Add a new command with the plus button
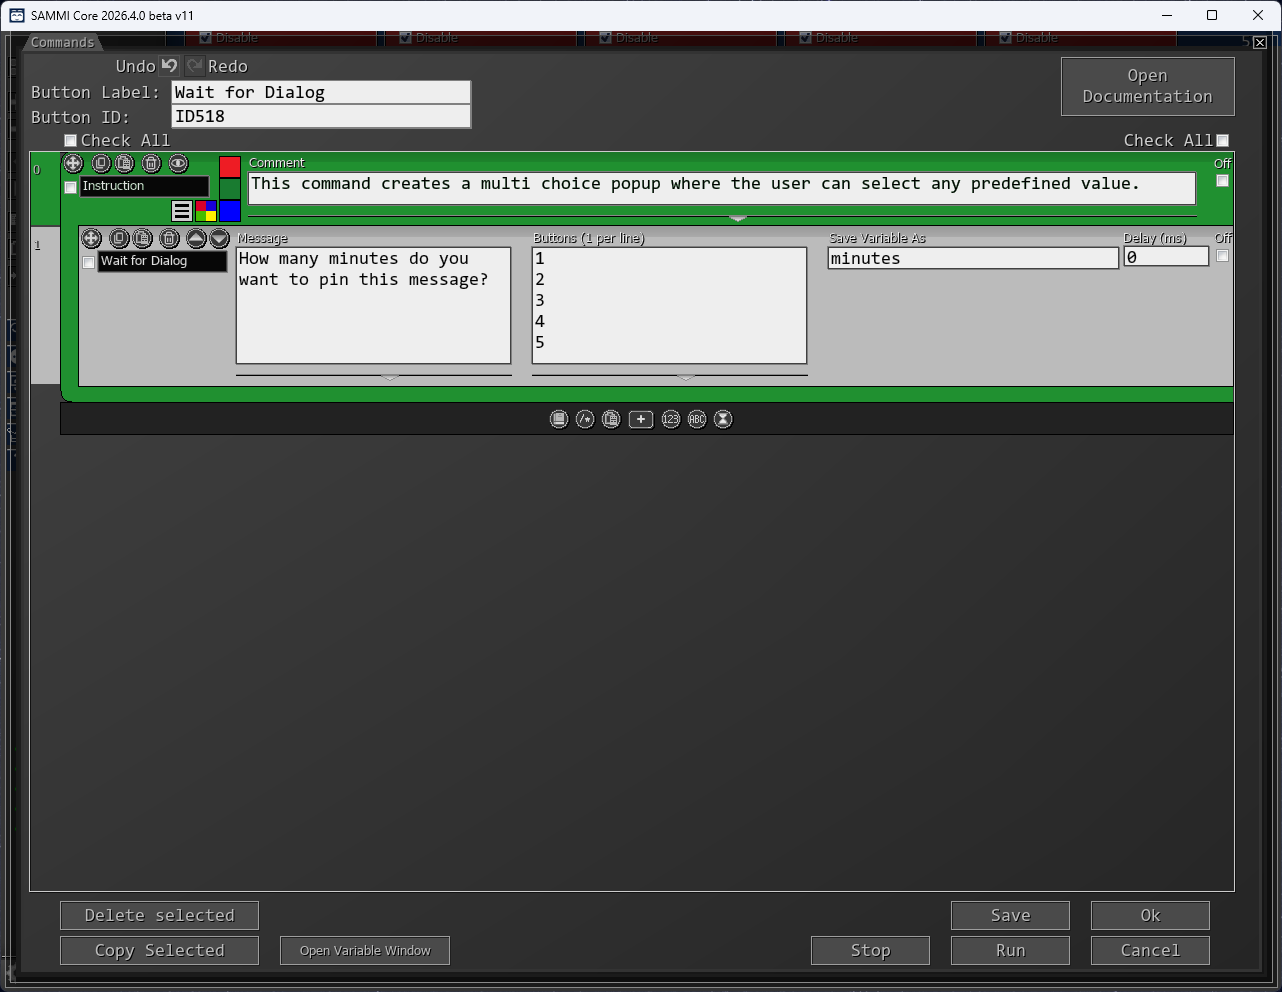The height and width of the screenshot is (992, 1282). pos(641,419)
